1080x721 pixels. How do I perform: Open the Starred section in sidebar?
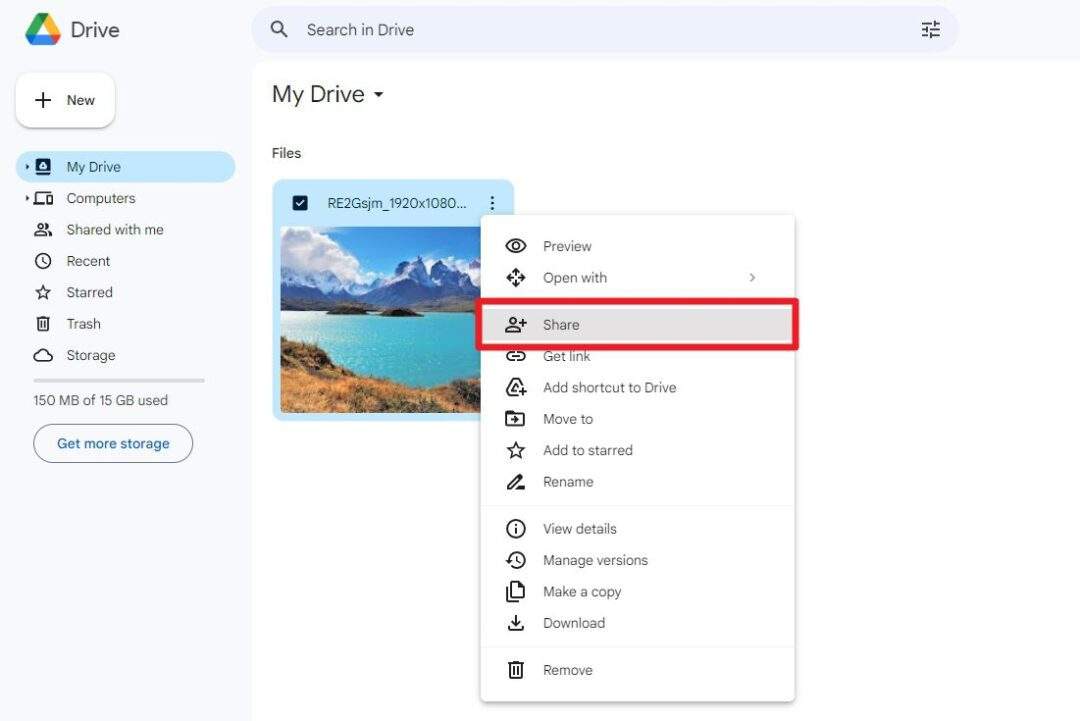[x=125, y=293]
